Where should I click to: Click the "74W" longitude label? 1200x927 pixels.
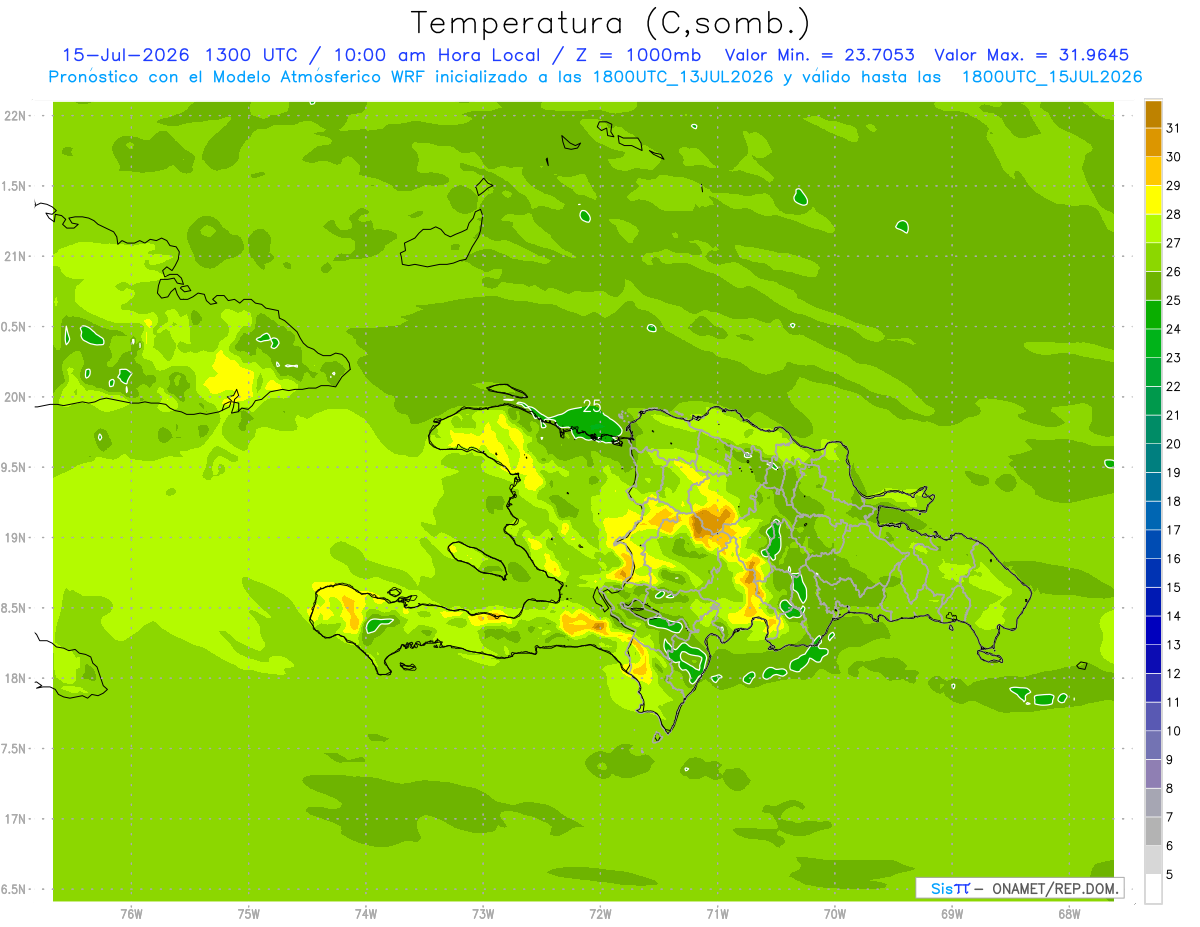[366, 914]
